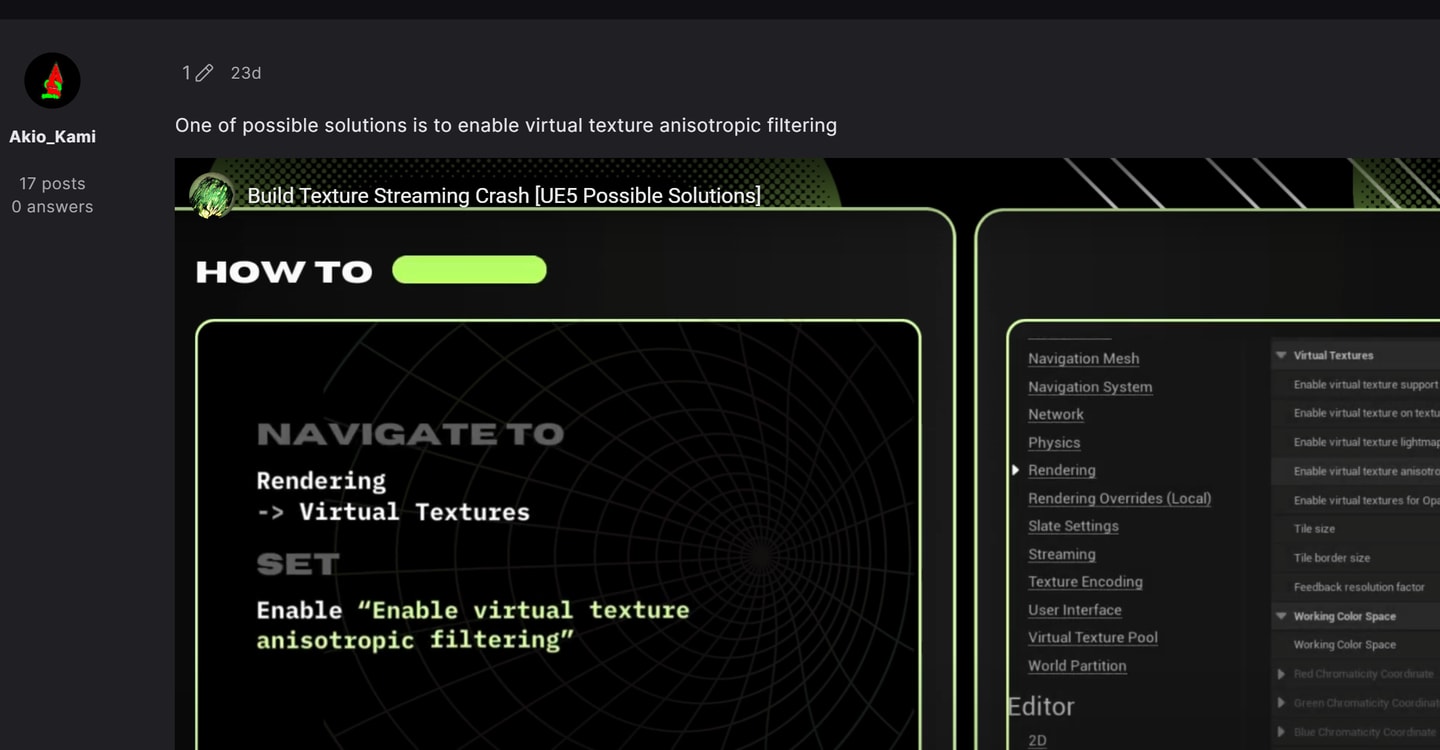Expand the Blue Chromaticity Coordinate row
The width and height of the screenshot is (1440, 750).
click(1281, 732)
